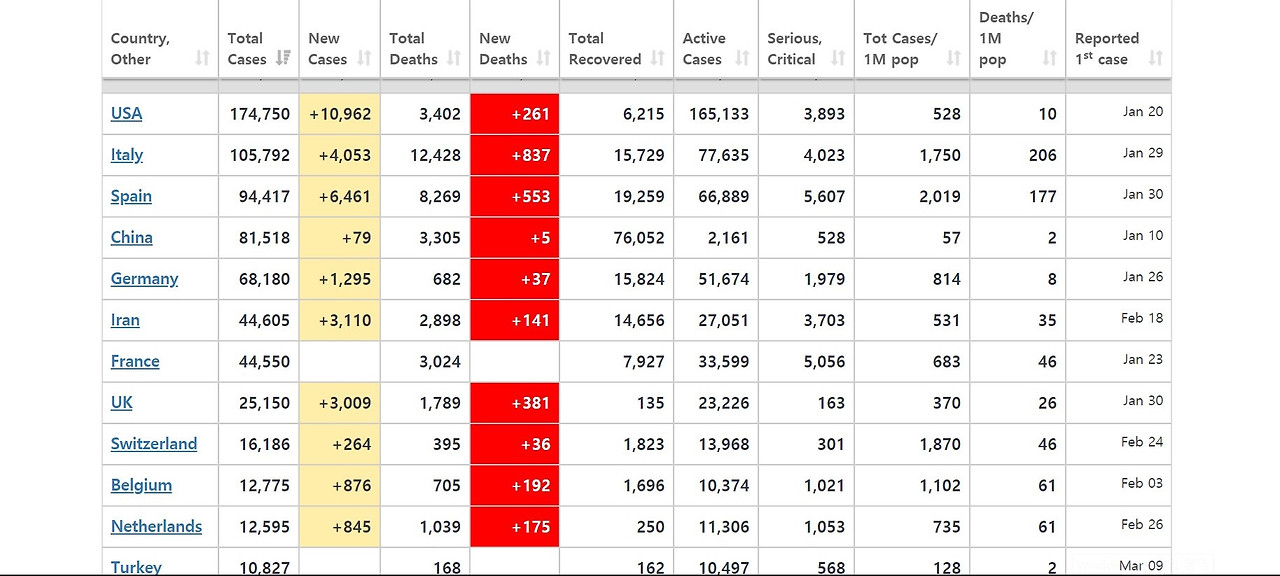Click the Serious, Critical column header
This screenshot has height=576, width=1280.
(806, 39)
